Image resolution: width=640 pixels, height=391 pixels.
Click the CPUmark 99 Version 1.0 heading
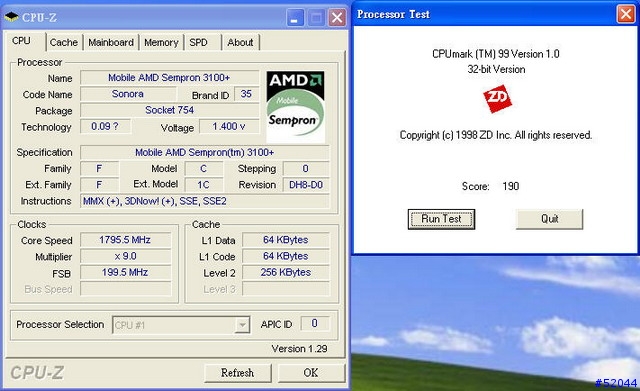tap(496, 54)
